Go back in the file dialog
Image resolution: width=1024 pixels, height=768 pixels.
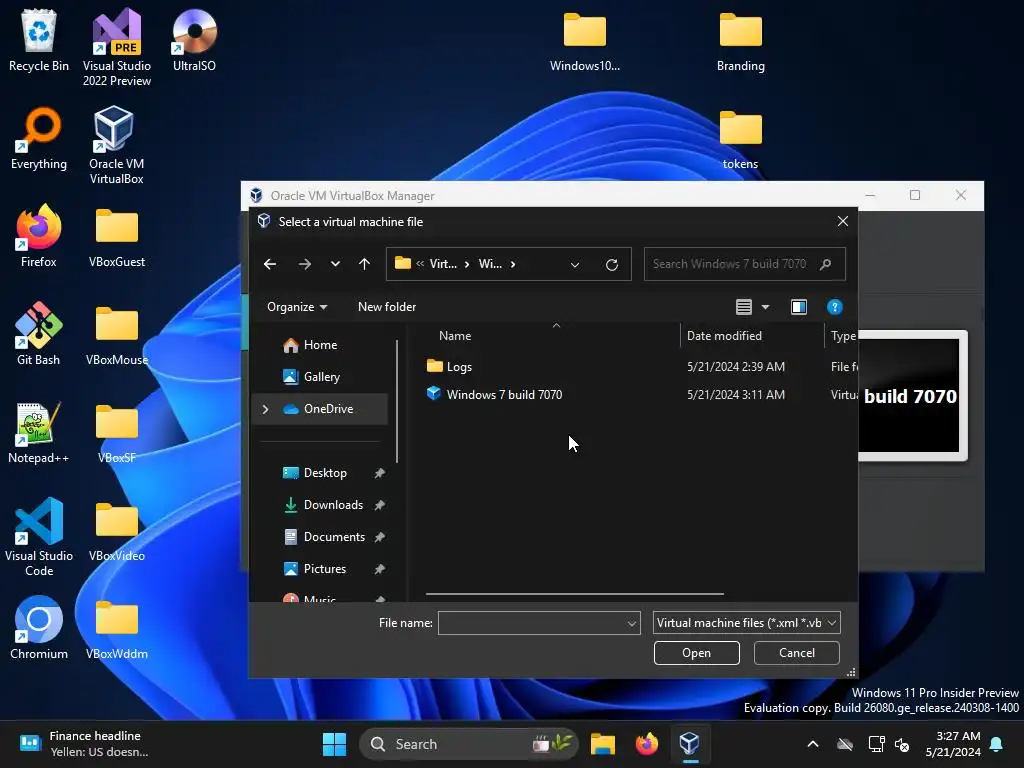tap(270, 264)
